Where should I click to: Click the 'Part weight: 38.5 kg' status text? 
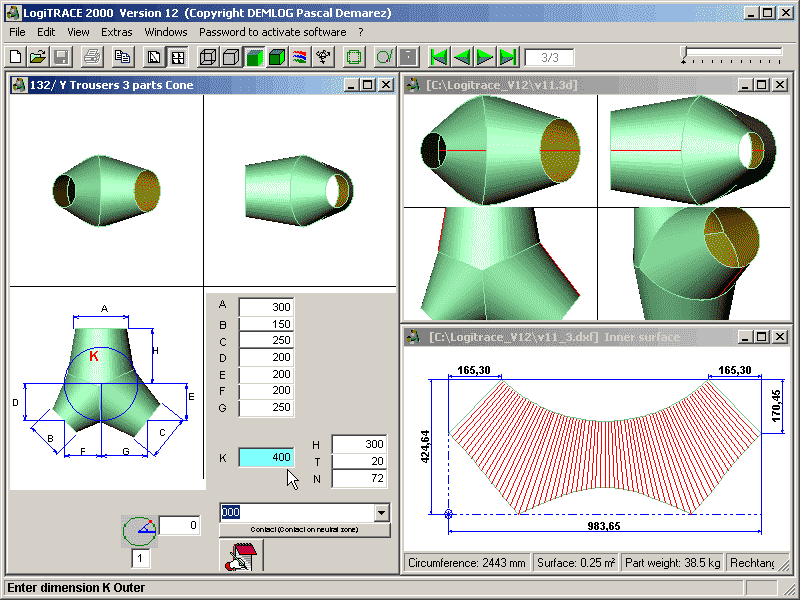coord(672,563)
